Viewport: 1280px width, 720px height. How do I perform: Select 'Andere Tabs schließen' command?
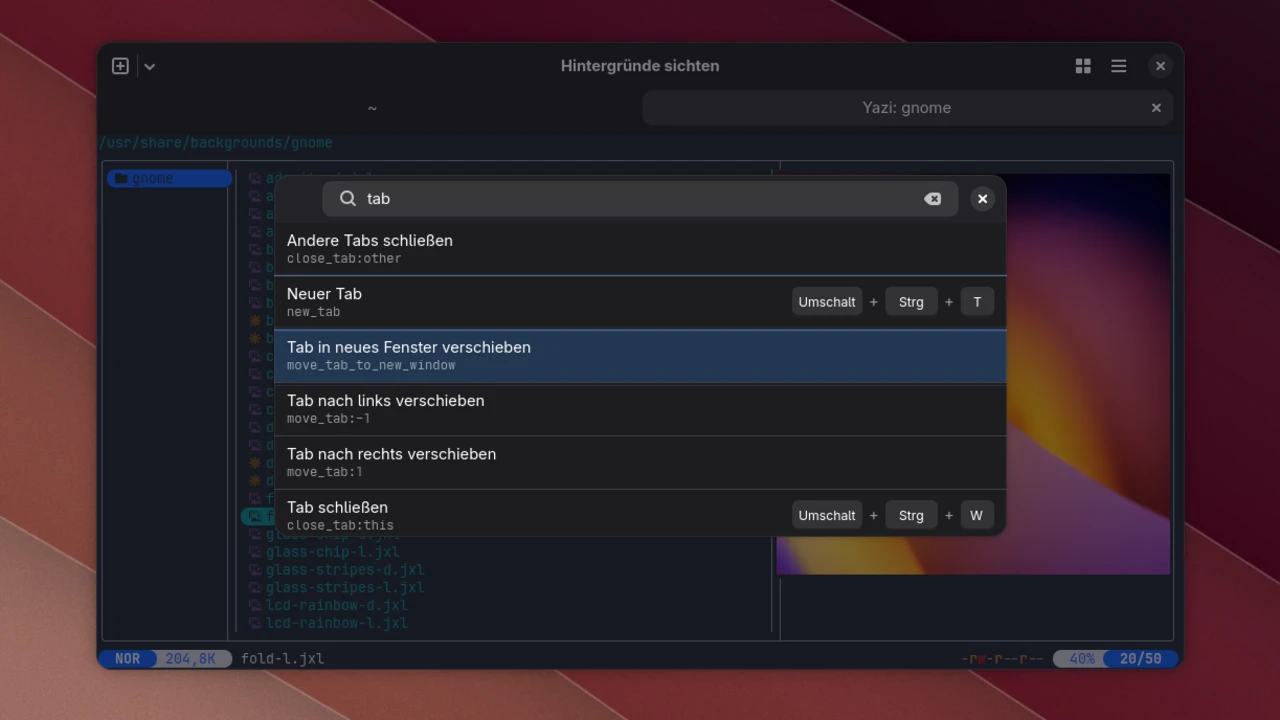tap(640, 248)
